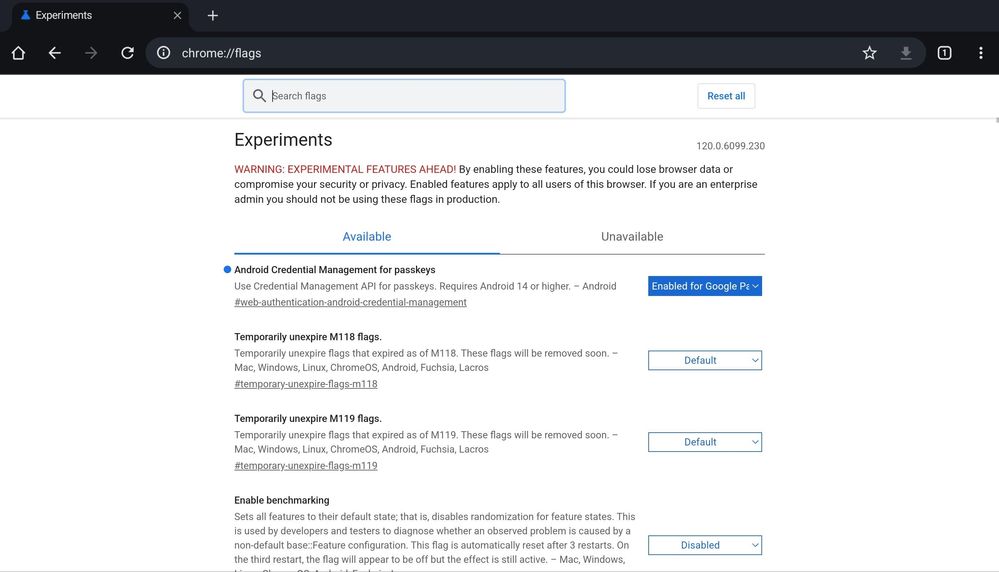Open #temporary-unexpire-flags-m119 link

pos(306,466)
